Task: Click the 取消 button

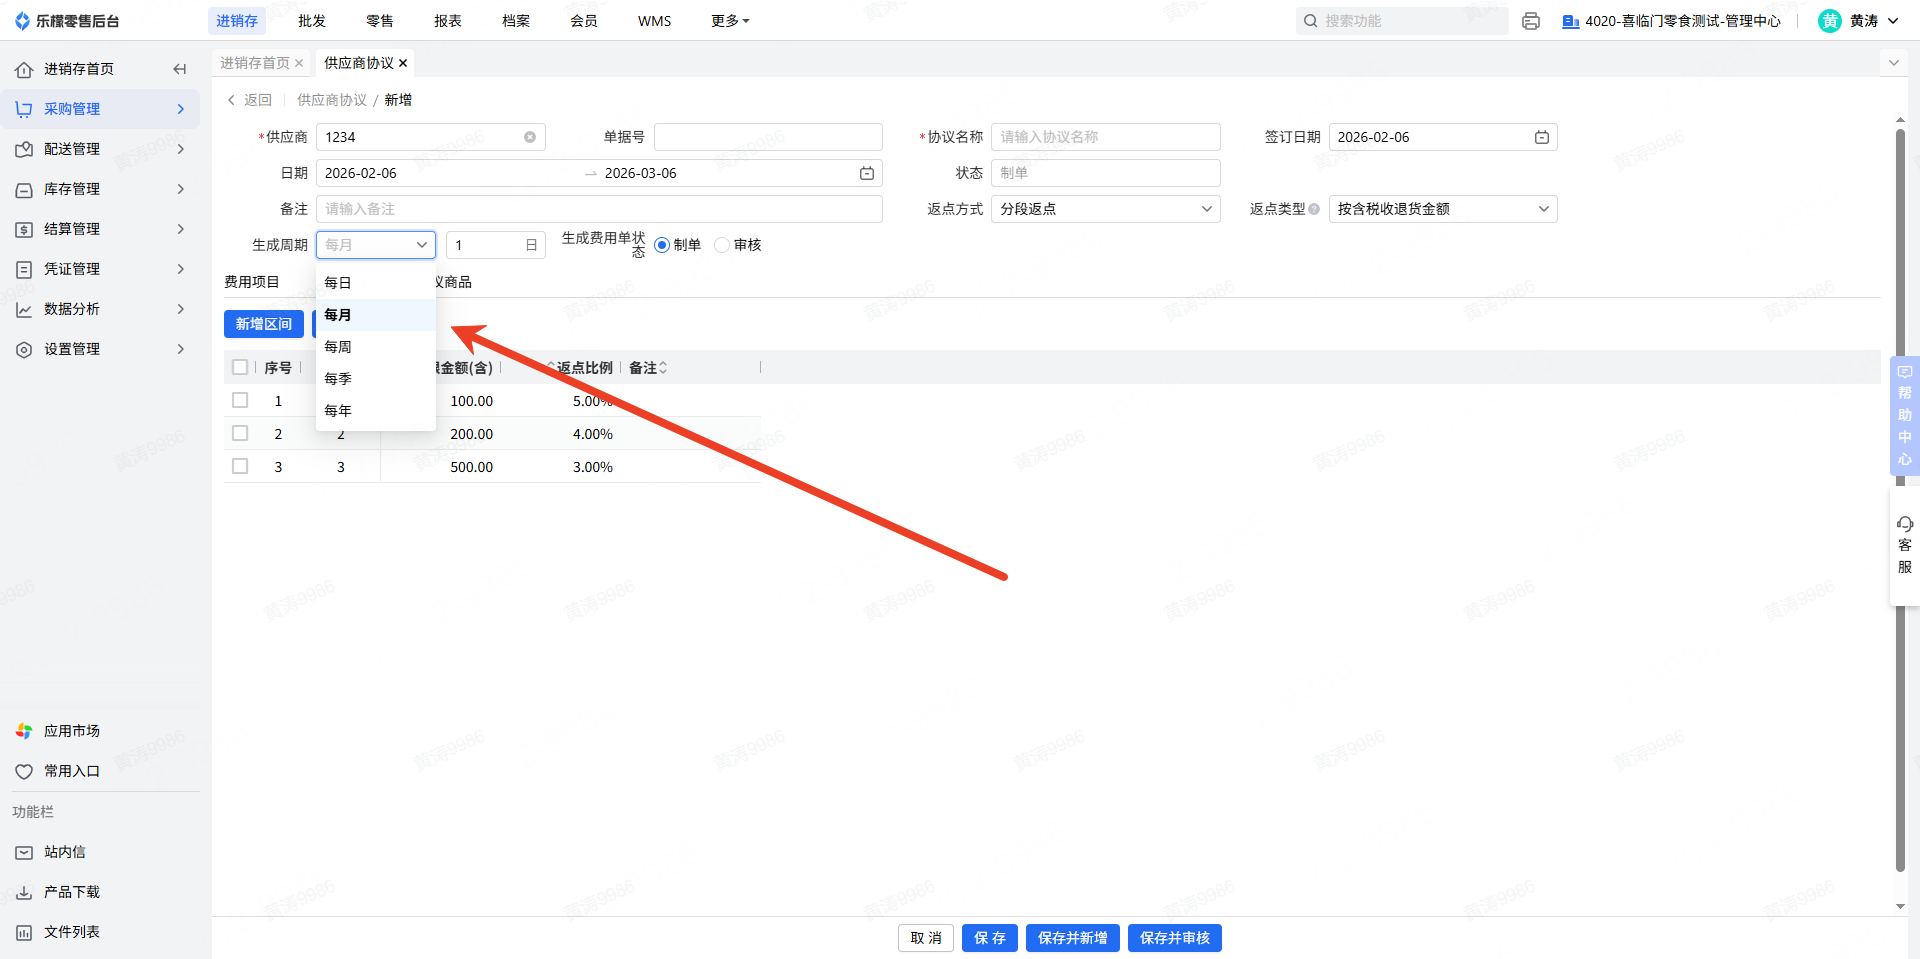Action: click(926, 938)
